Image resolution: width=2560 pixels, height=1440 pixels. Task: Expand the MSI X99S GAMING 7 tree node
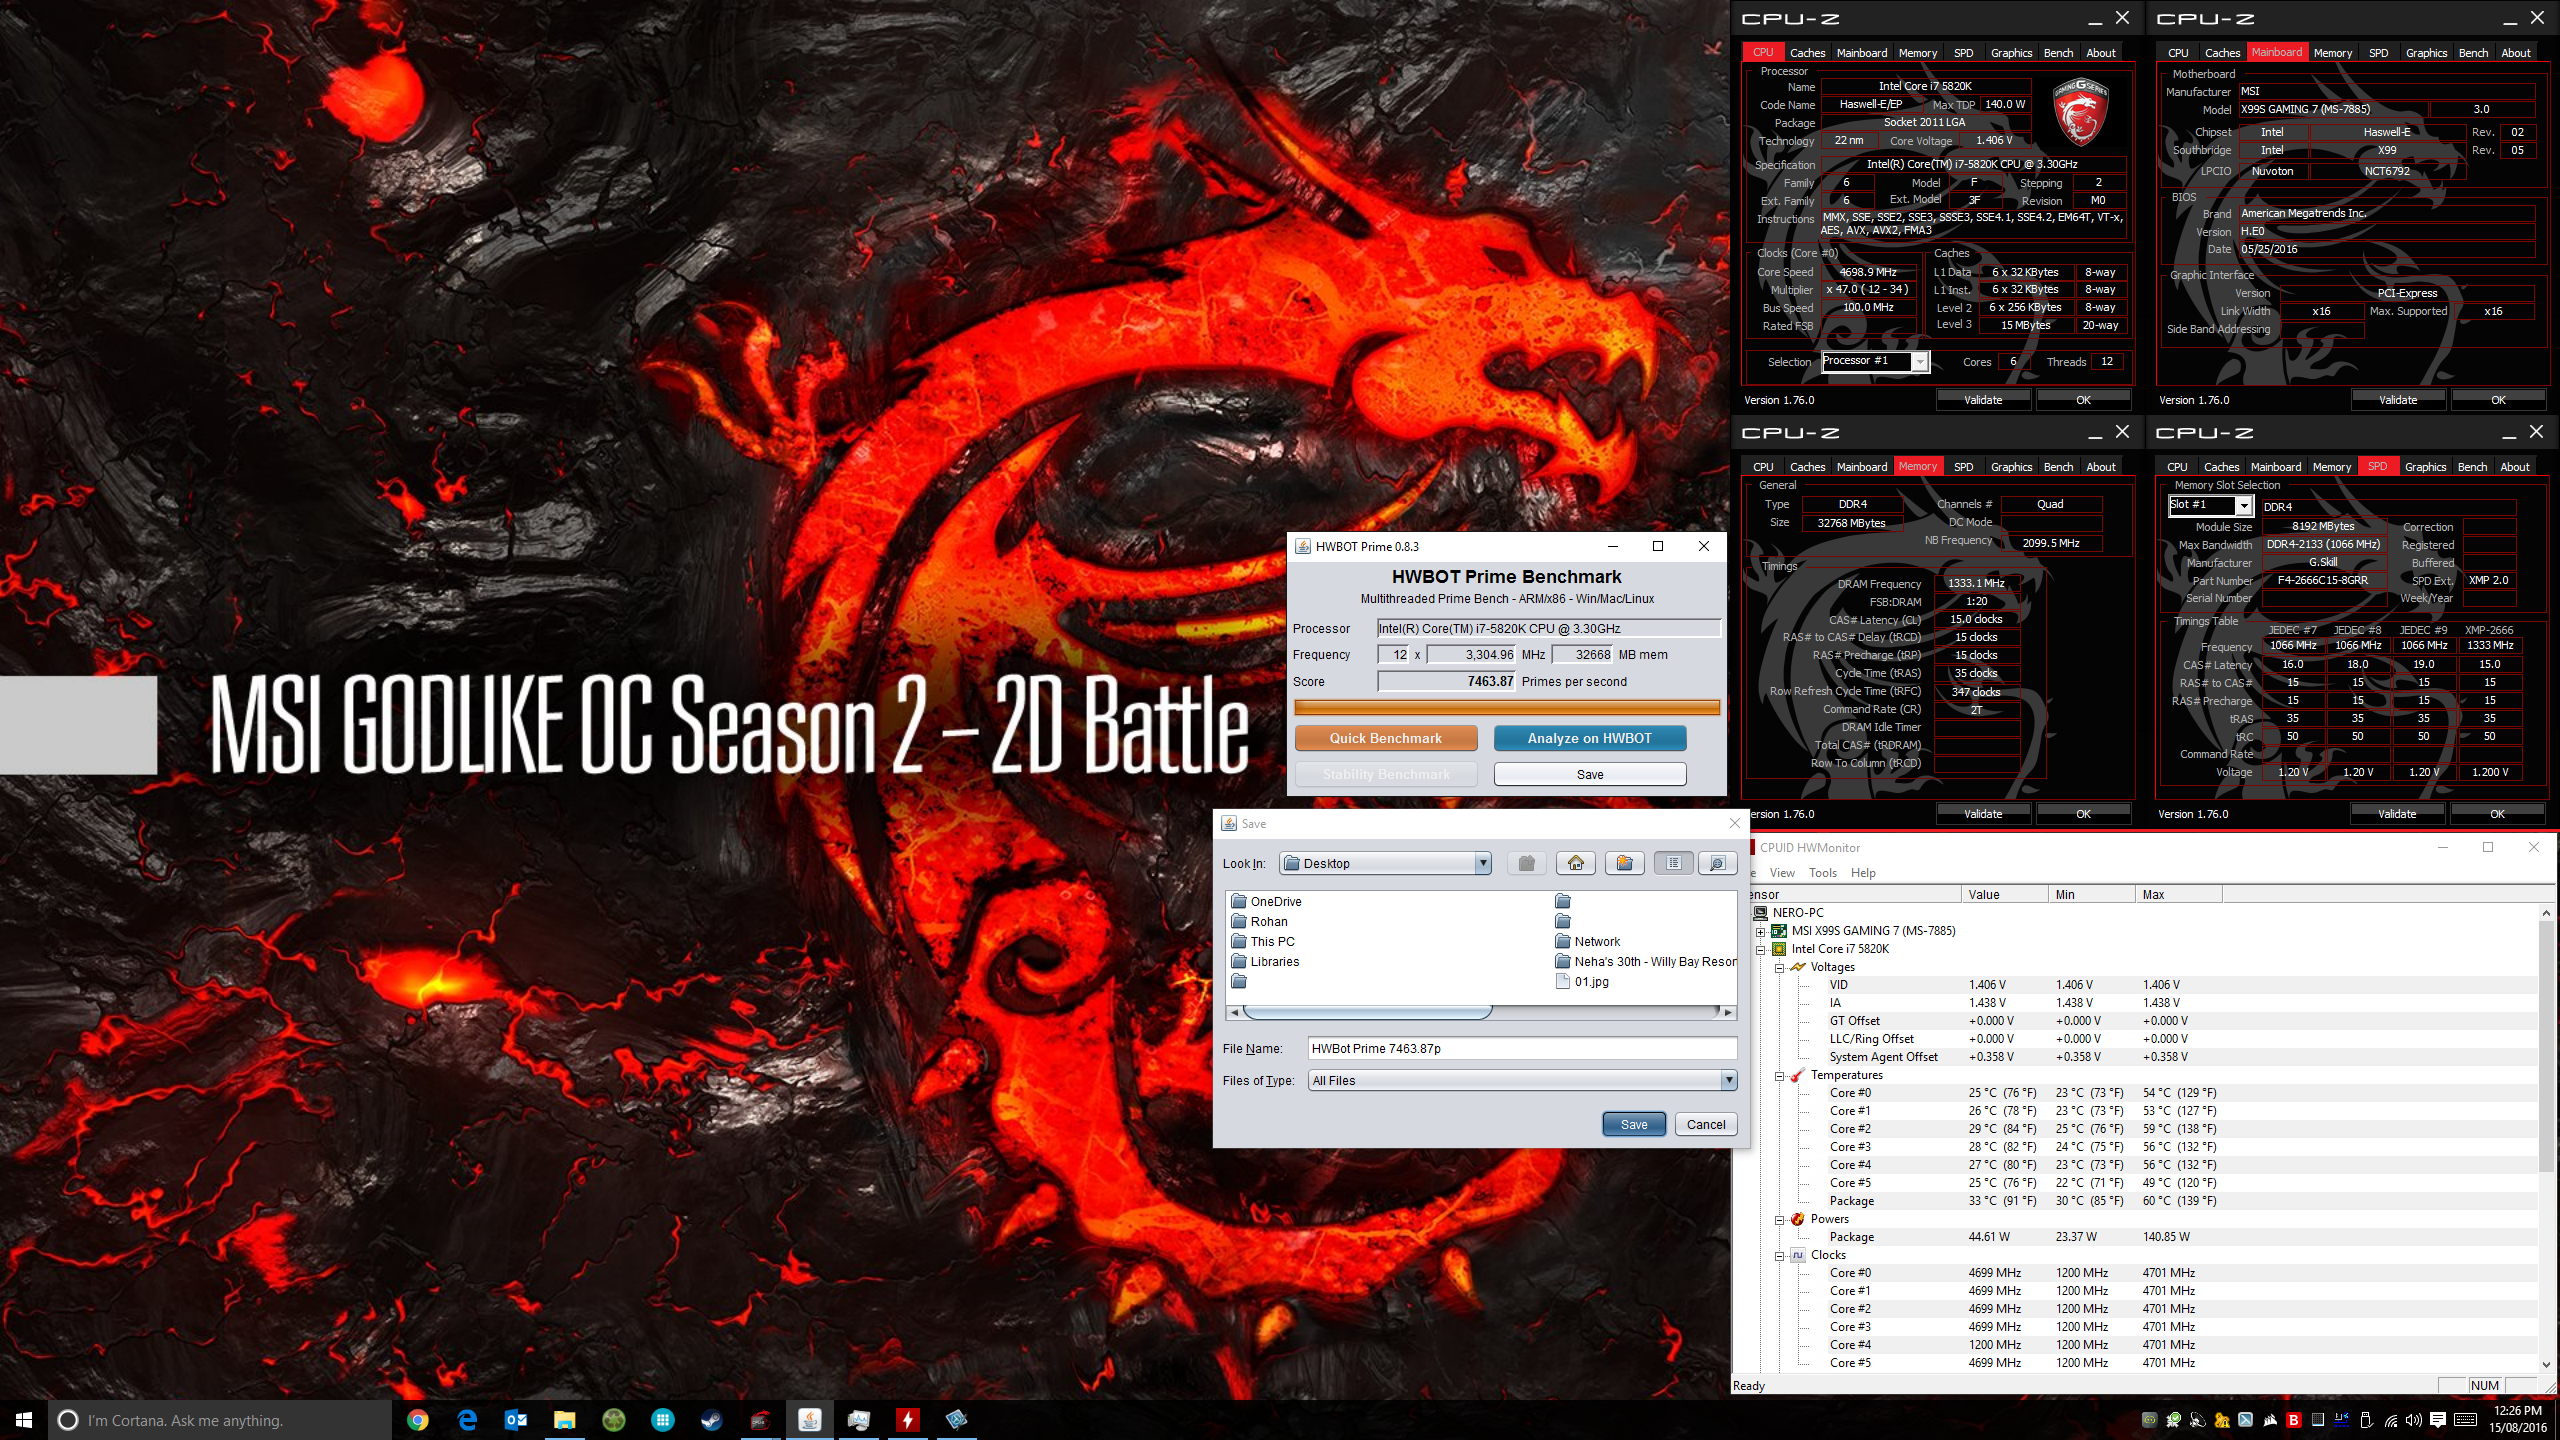pos(1761,931)
